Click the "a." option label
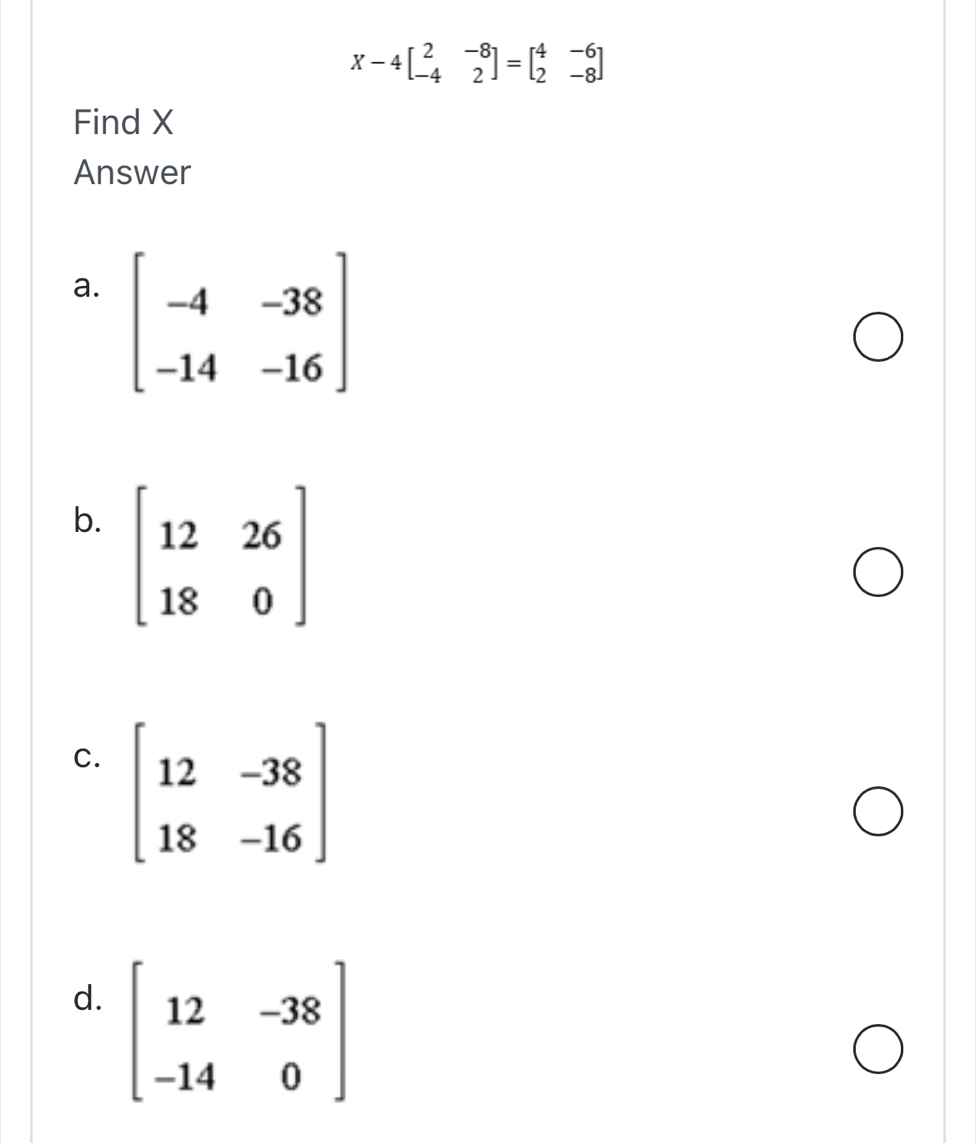This screenshot has width=976, height=1143. point(88,286)
